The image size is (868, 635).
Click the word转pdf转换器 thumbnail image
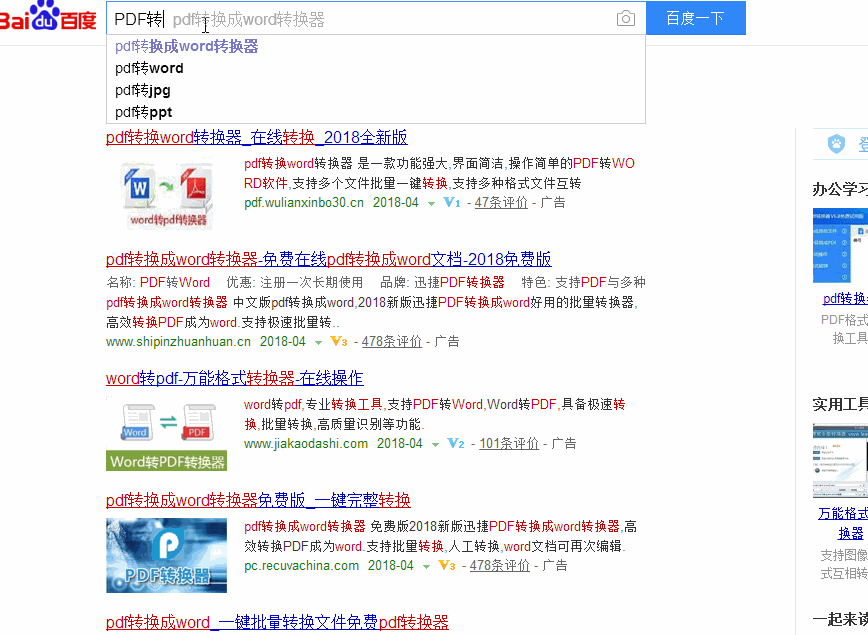pyautogui.click(x=167, y=194)
